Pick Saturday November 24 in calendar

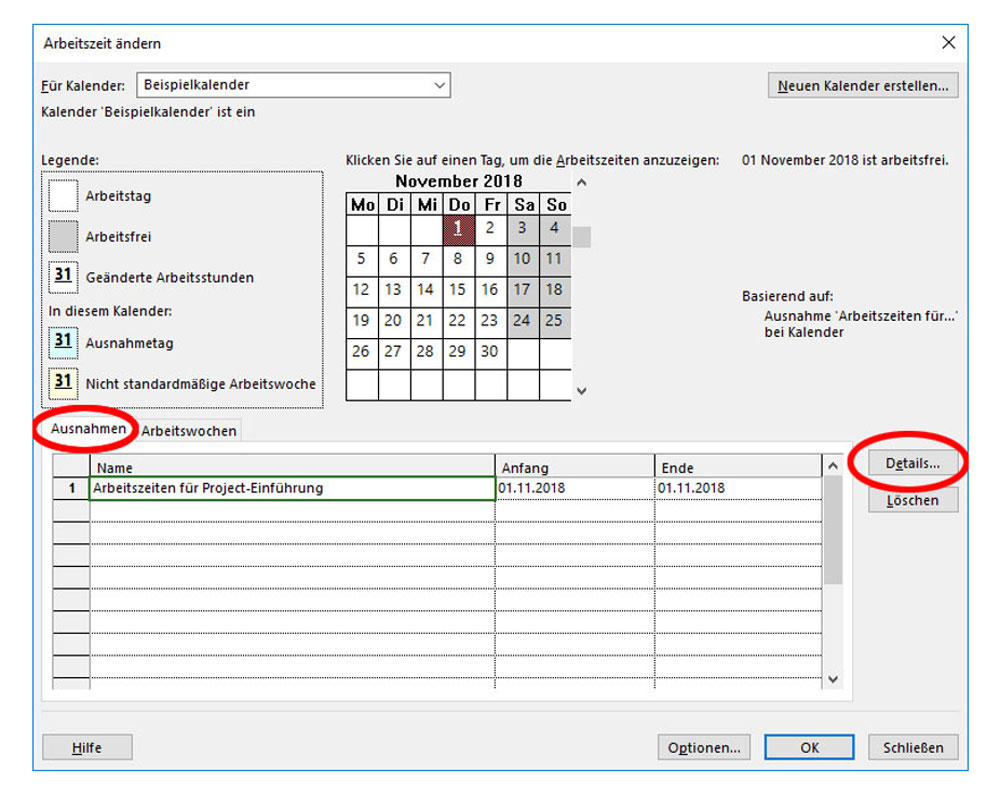pyautogui.click(x=521, y=321)
